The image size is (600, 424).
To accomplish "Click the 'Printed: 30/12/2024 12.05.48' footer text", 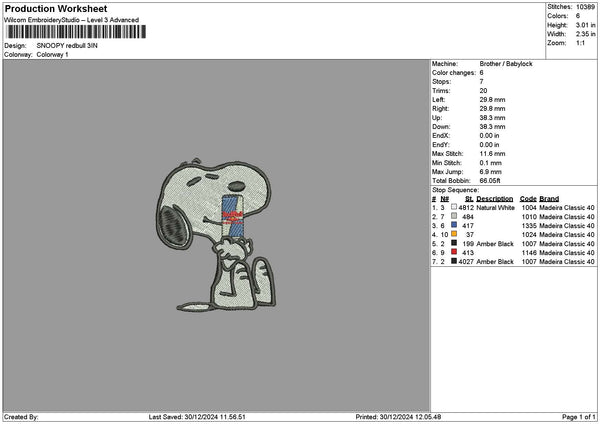I will point(398,417).
